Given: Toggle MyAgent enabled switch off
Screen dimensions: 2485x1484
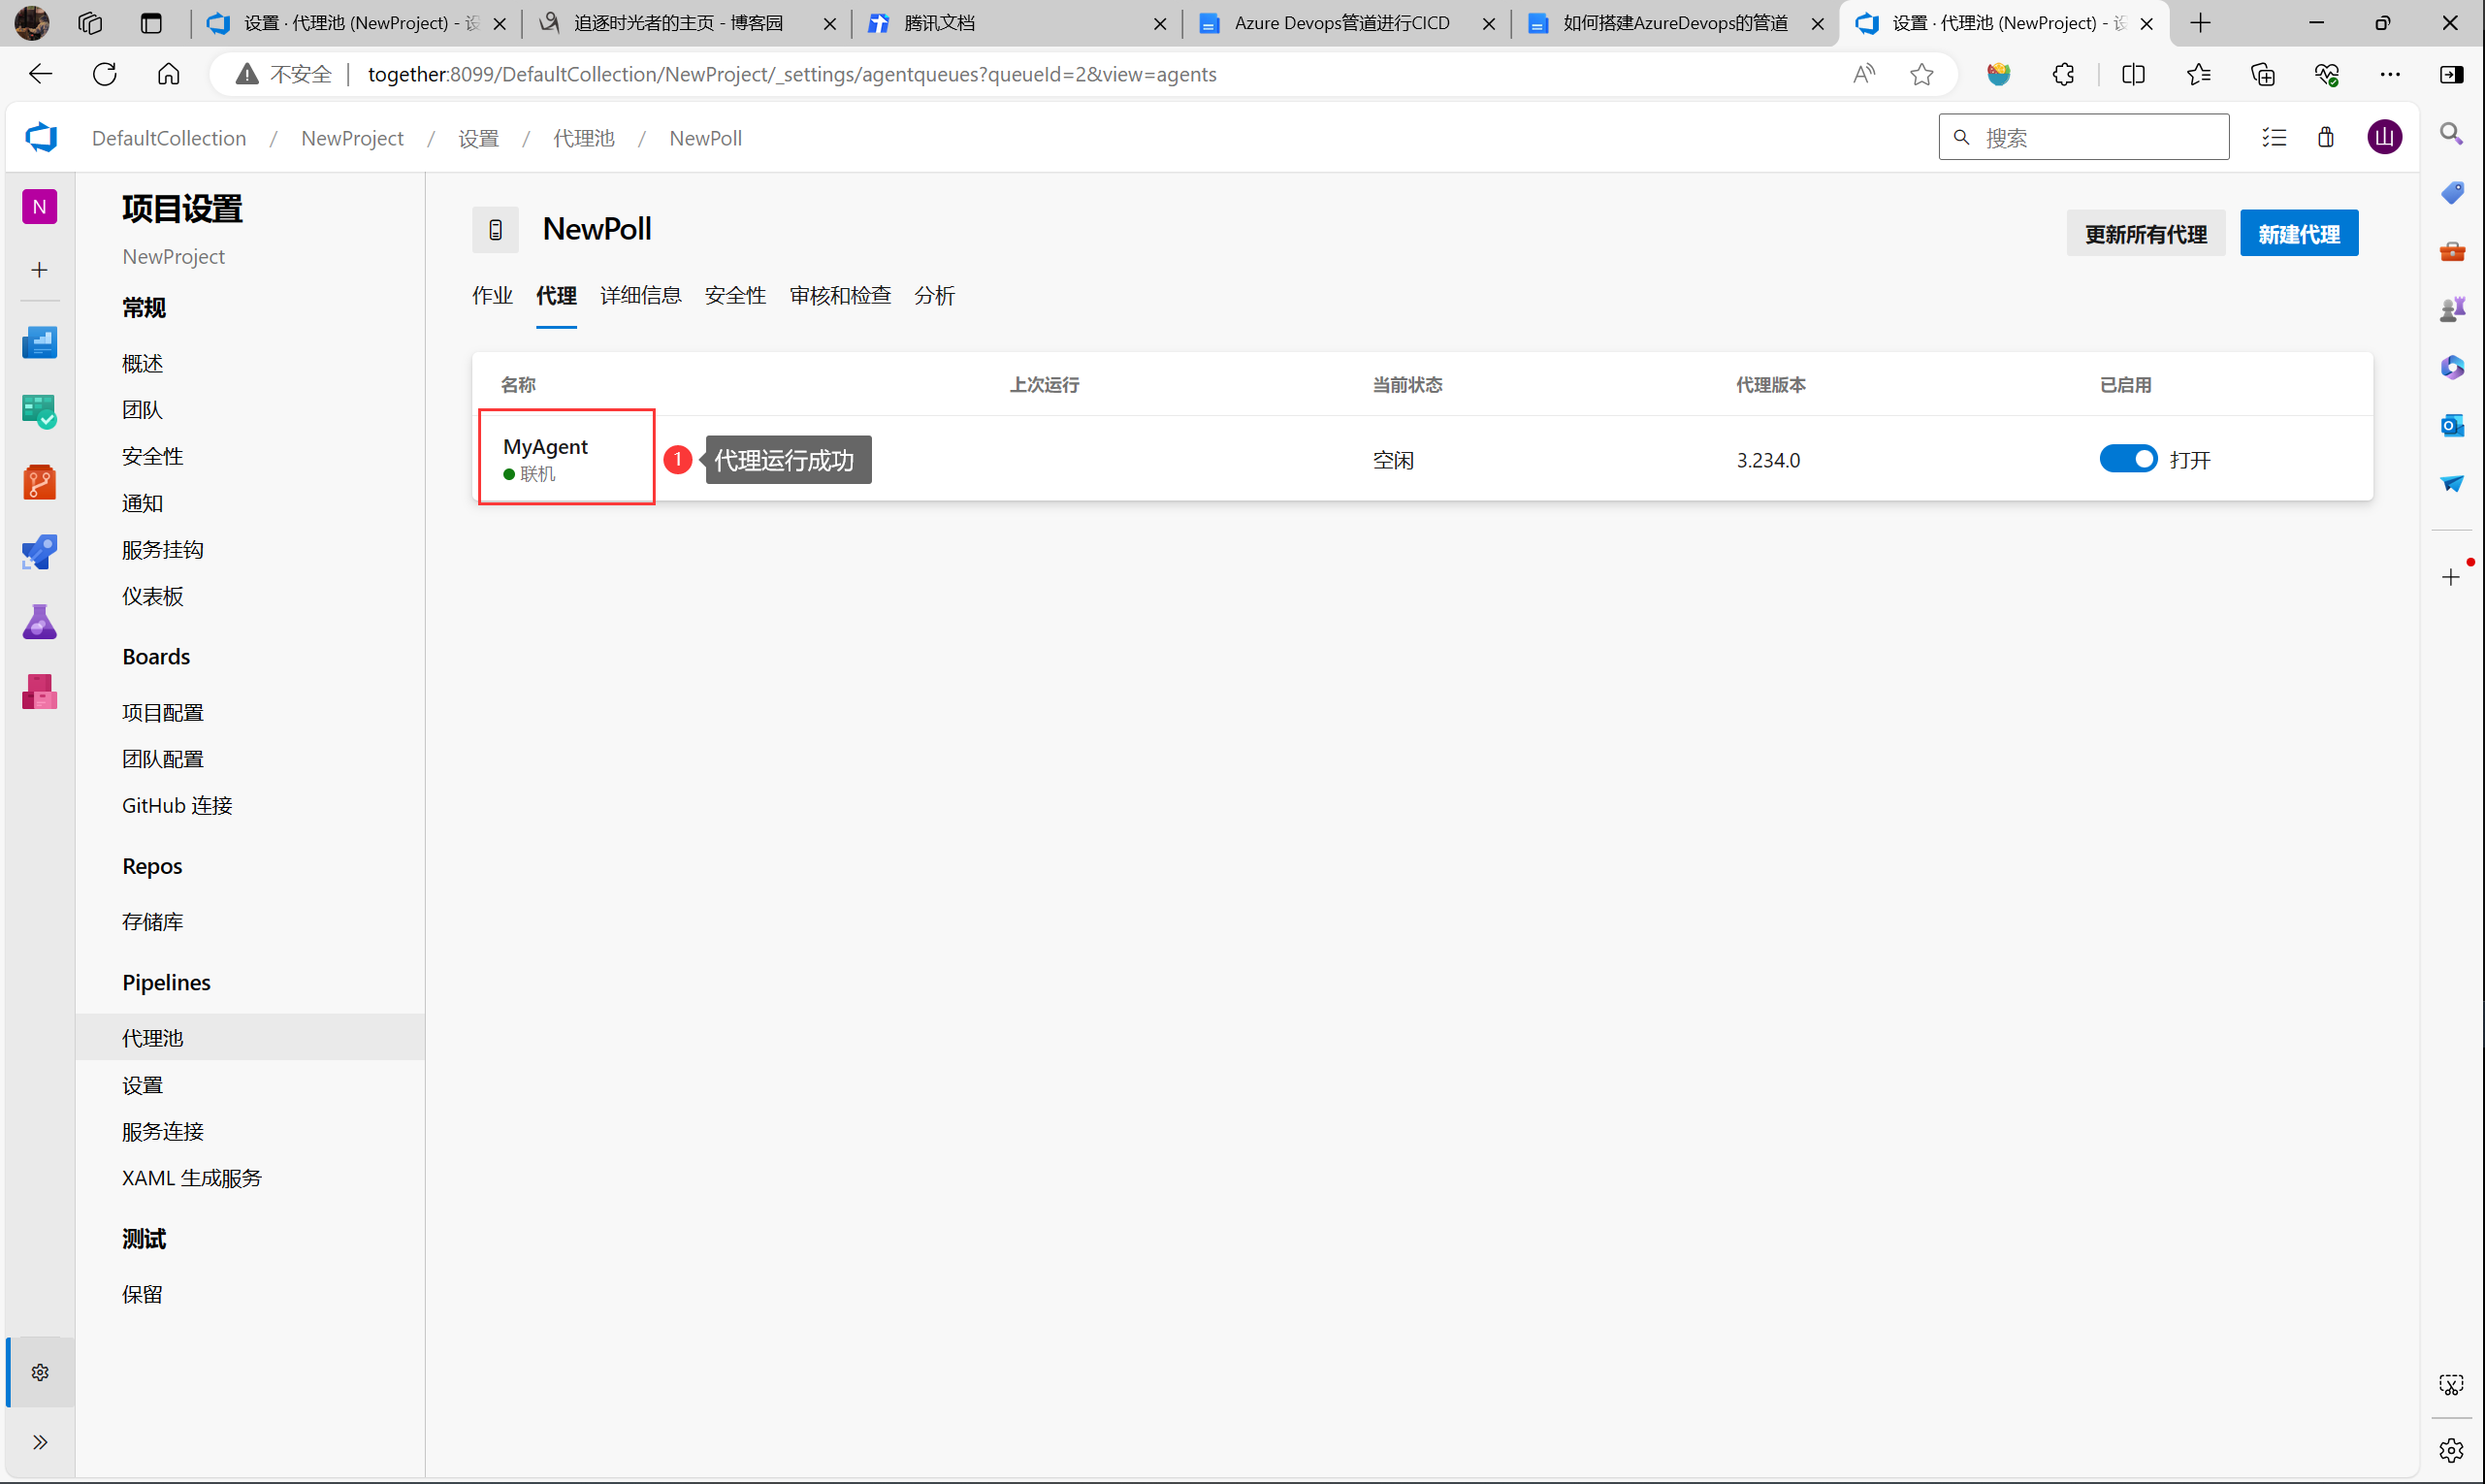Looking at the screenshot, I should coord(2127,459).
